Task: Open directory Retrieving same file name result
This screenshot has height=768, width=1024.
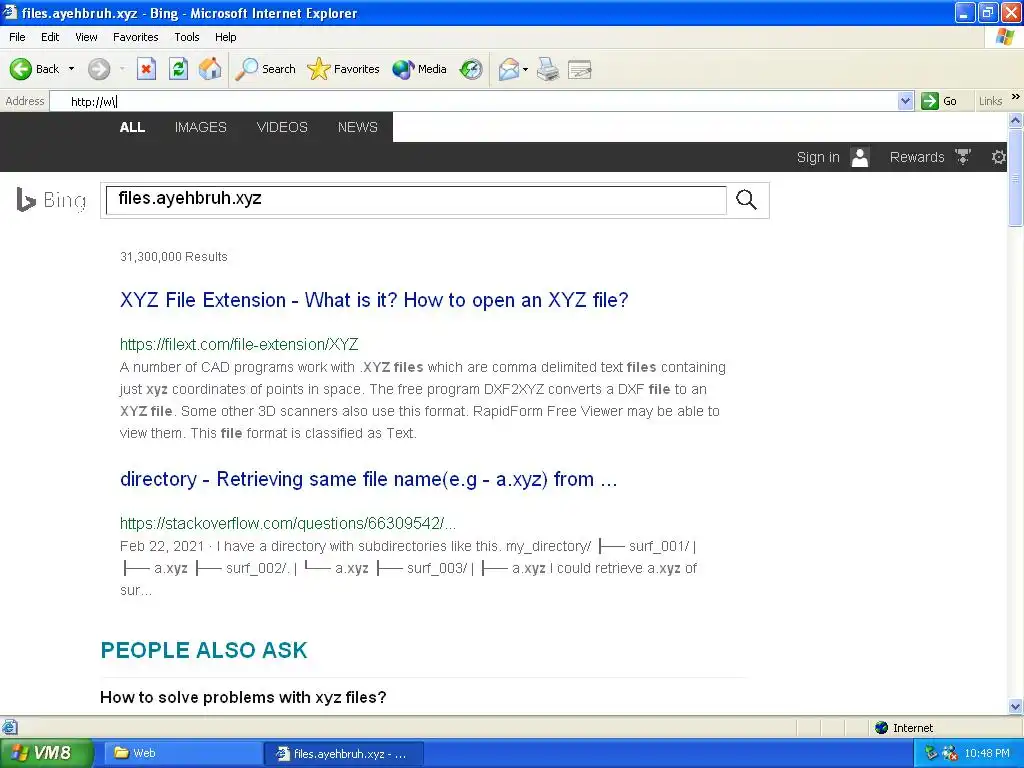Action: click(x=368, y=479)
